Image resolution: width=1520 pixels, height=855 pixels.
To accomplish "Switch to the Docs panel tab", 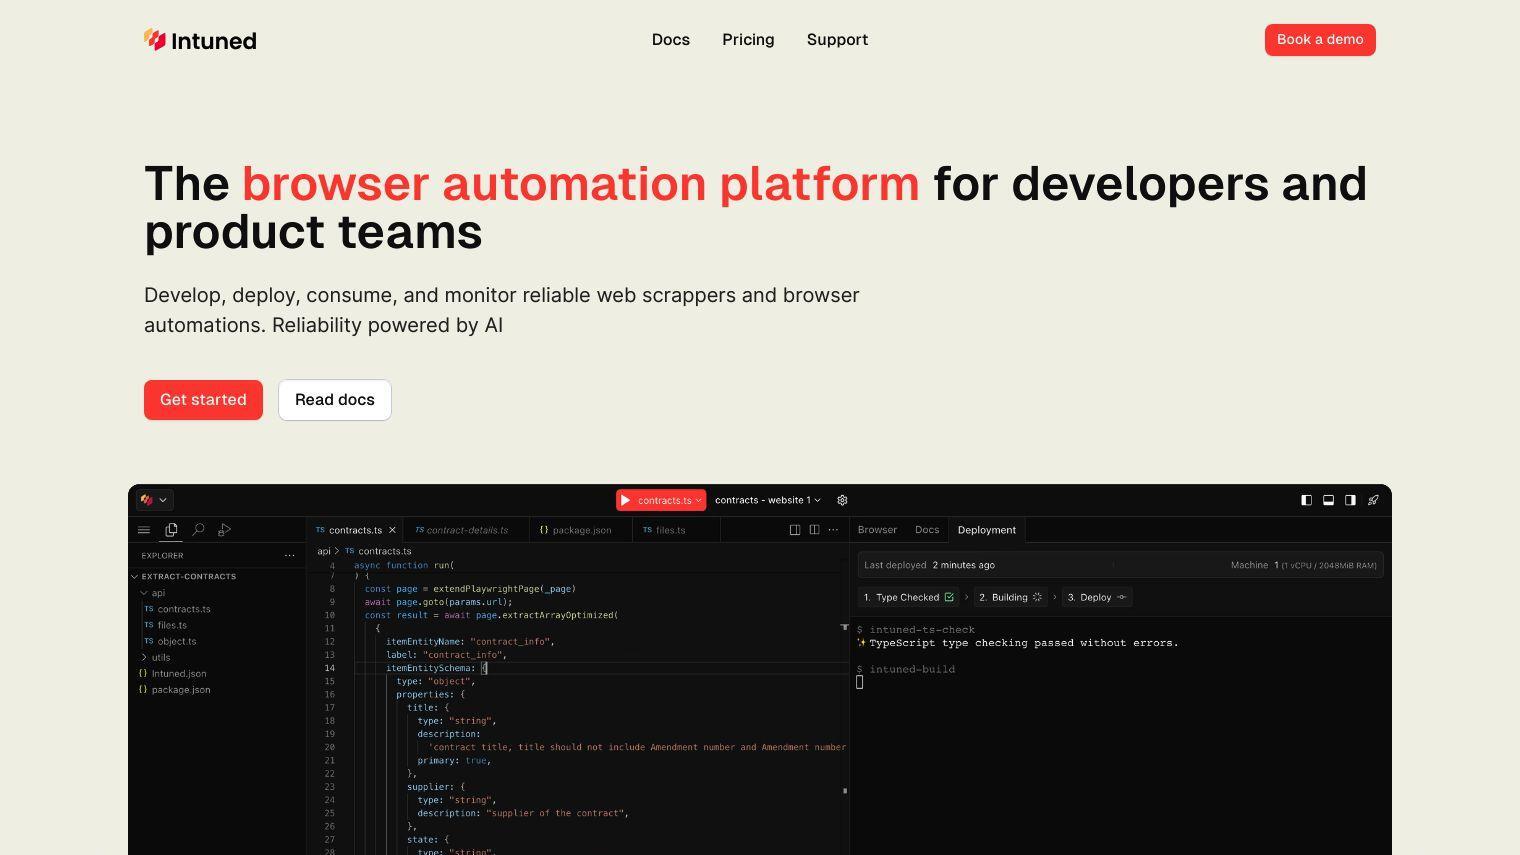I will (927, 530).
